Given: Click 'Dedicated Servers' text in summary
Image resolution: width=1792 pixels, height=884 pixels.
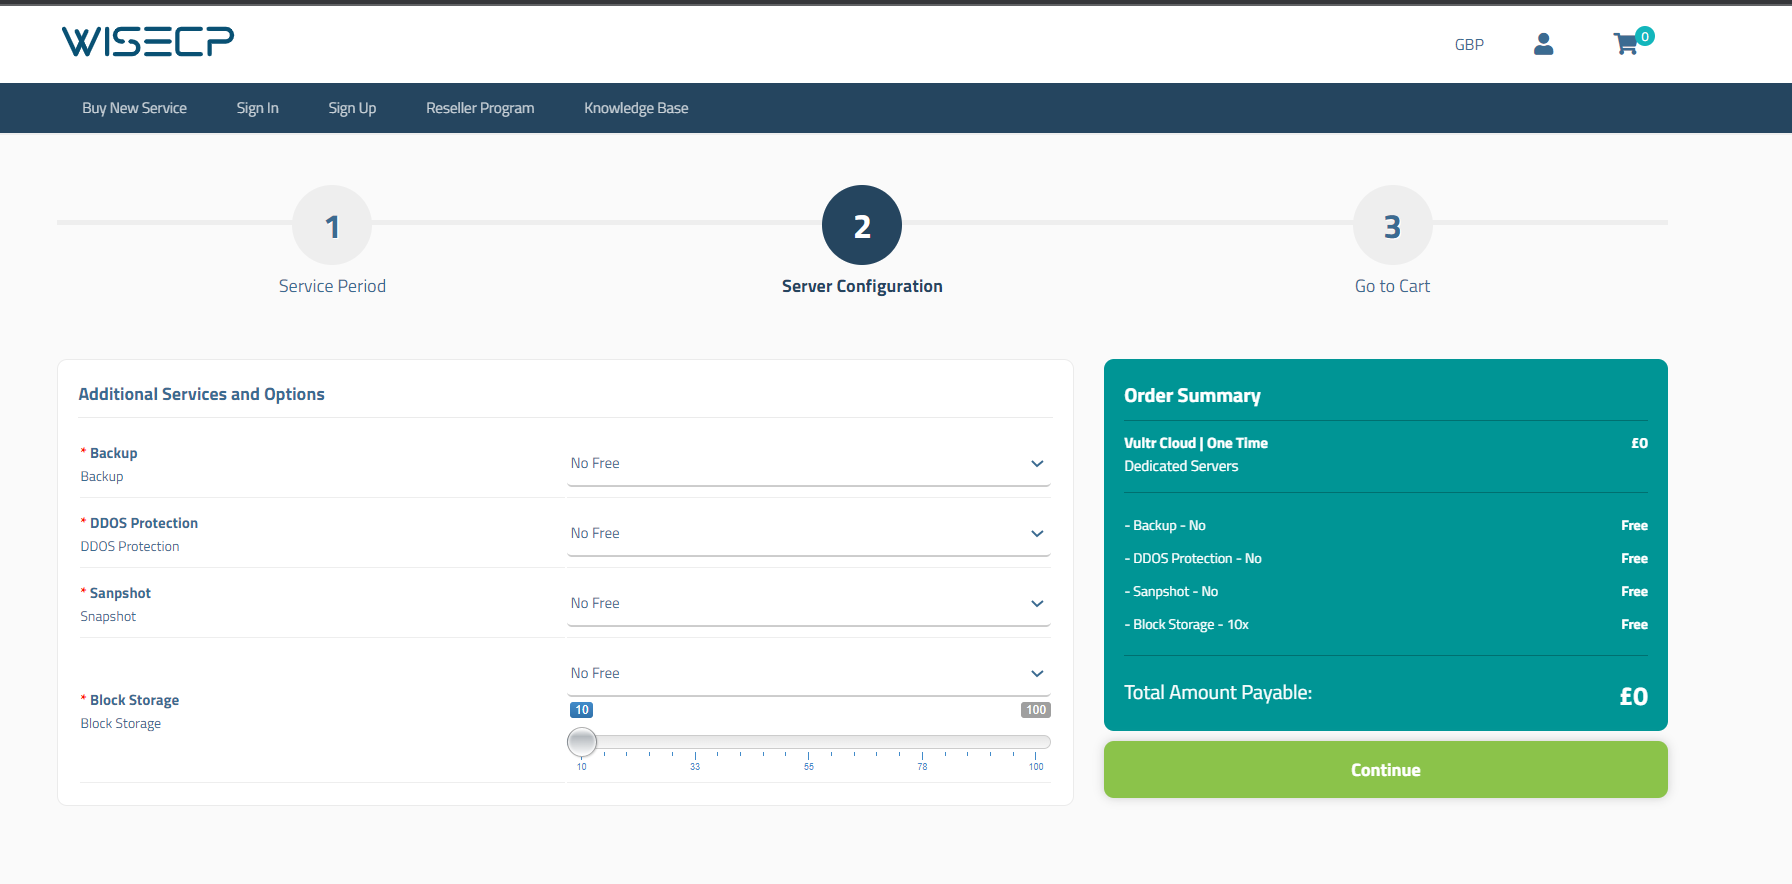Looking at the screenshot, I should [1181, 466].
